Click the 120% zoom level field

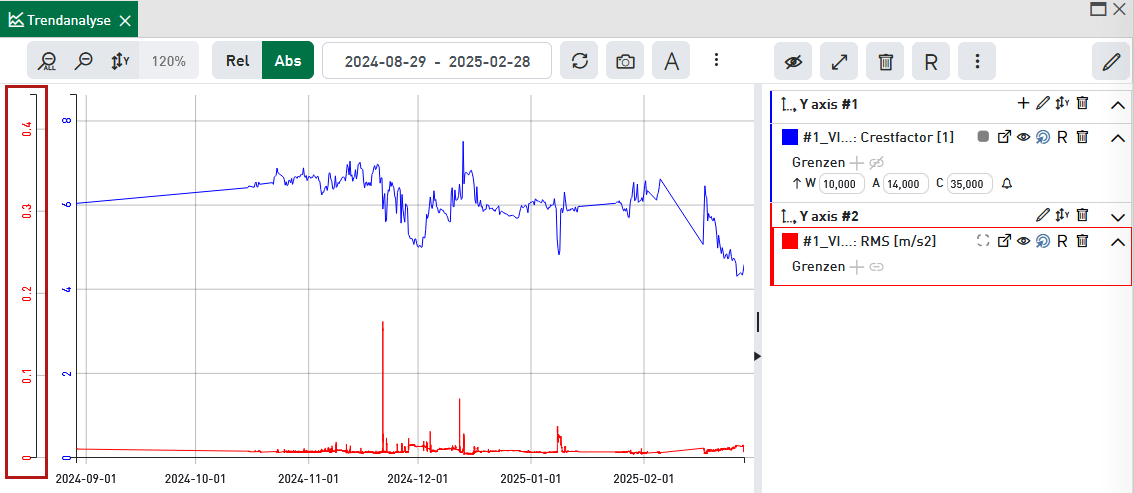click(169, 61)
